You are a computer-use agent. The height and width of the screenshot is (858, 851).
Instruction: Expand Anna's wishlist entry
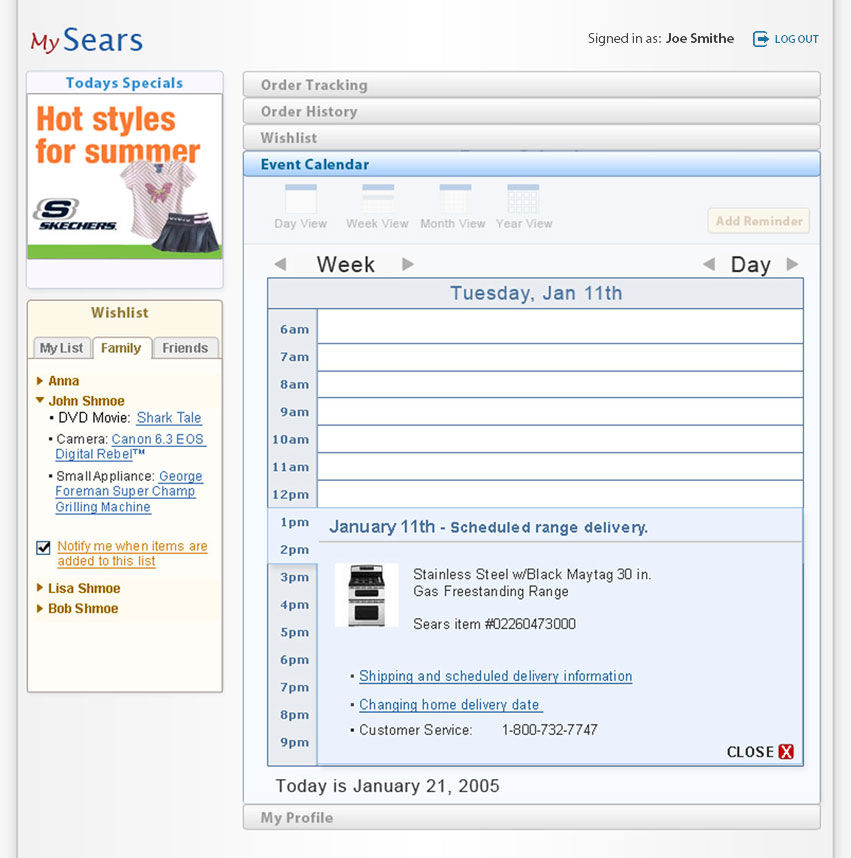(x=41, y=381)
